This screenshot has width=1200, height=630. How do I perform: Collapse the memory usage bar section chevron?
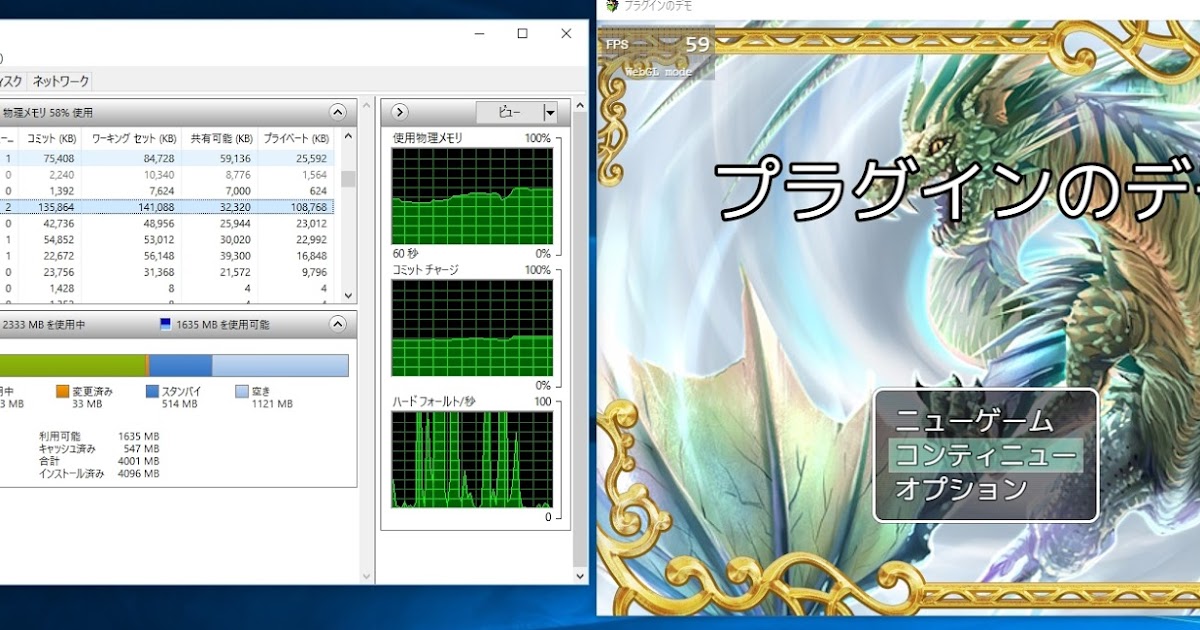point(338,324)
